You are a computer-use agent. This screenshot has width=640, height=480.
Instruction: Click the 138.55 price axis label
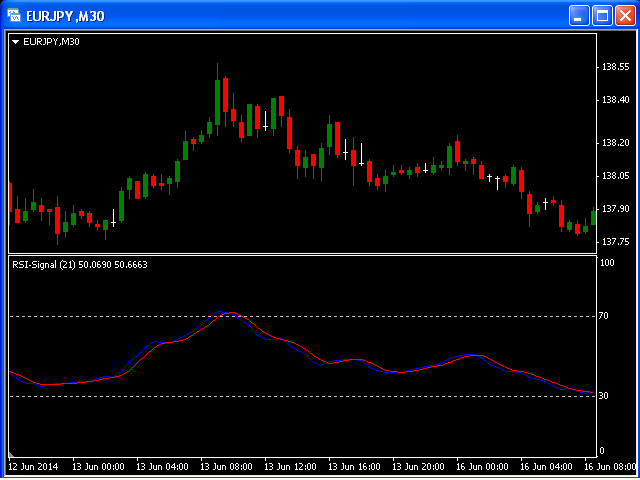click(615, 67)
